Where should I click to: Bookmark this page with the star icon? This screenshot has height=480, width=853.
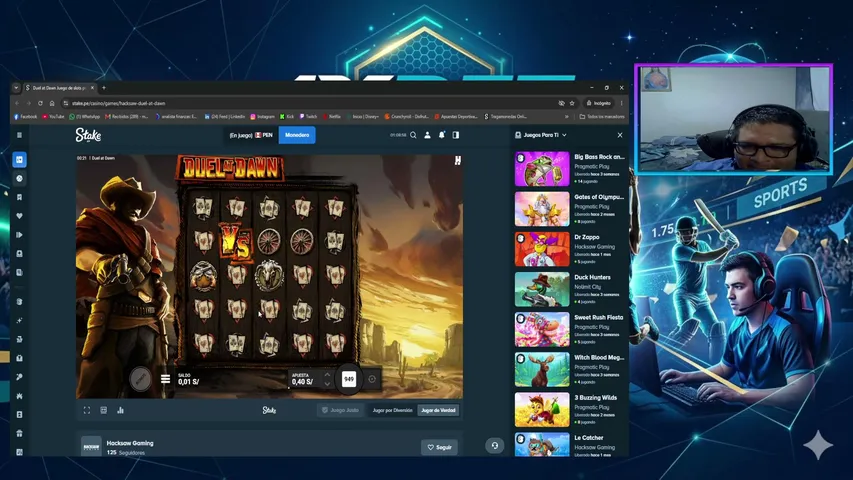572,103
